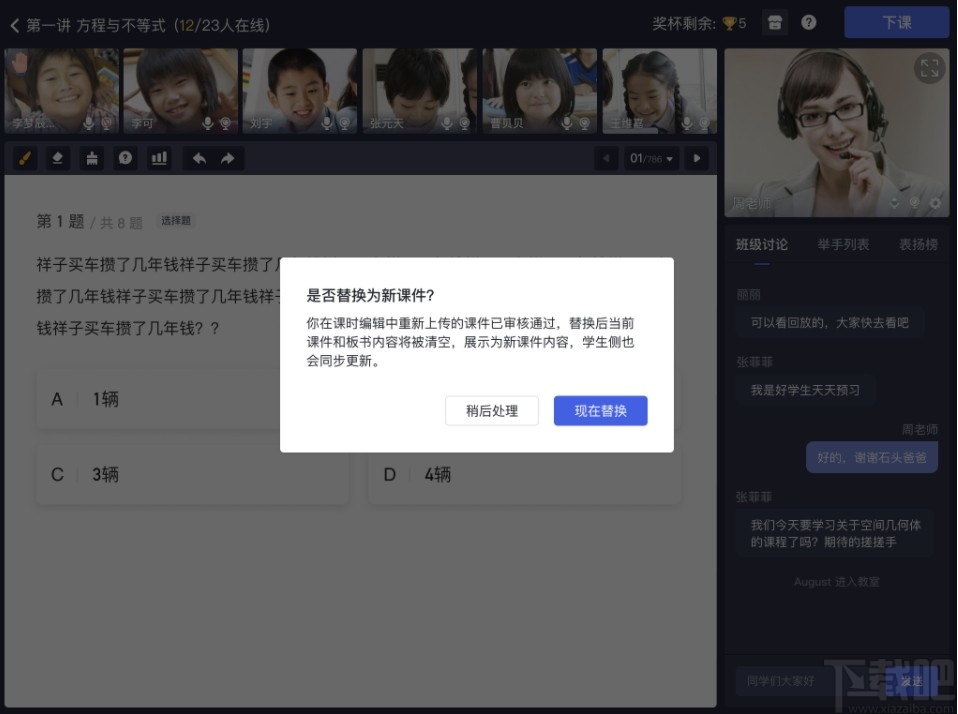Toggle 周老师's camera off
Image resolution: width=958 pixels, height=714 pixels.
[x=914, y=203]
